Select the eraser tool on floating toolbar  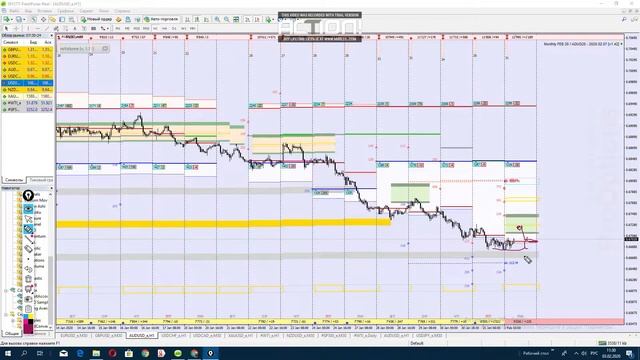click(x=28, y=249)
